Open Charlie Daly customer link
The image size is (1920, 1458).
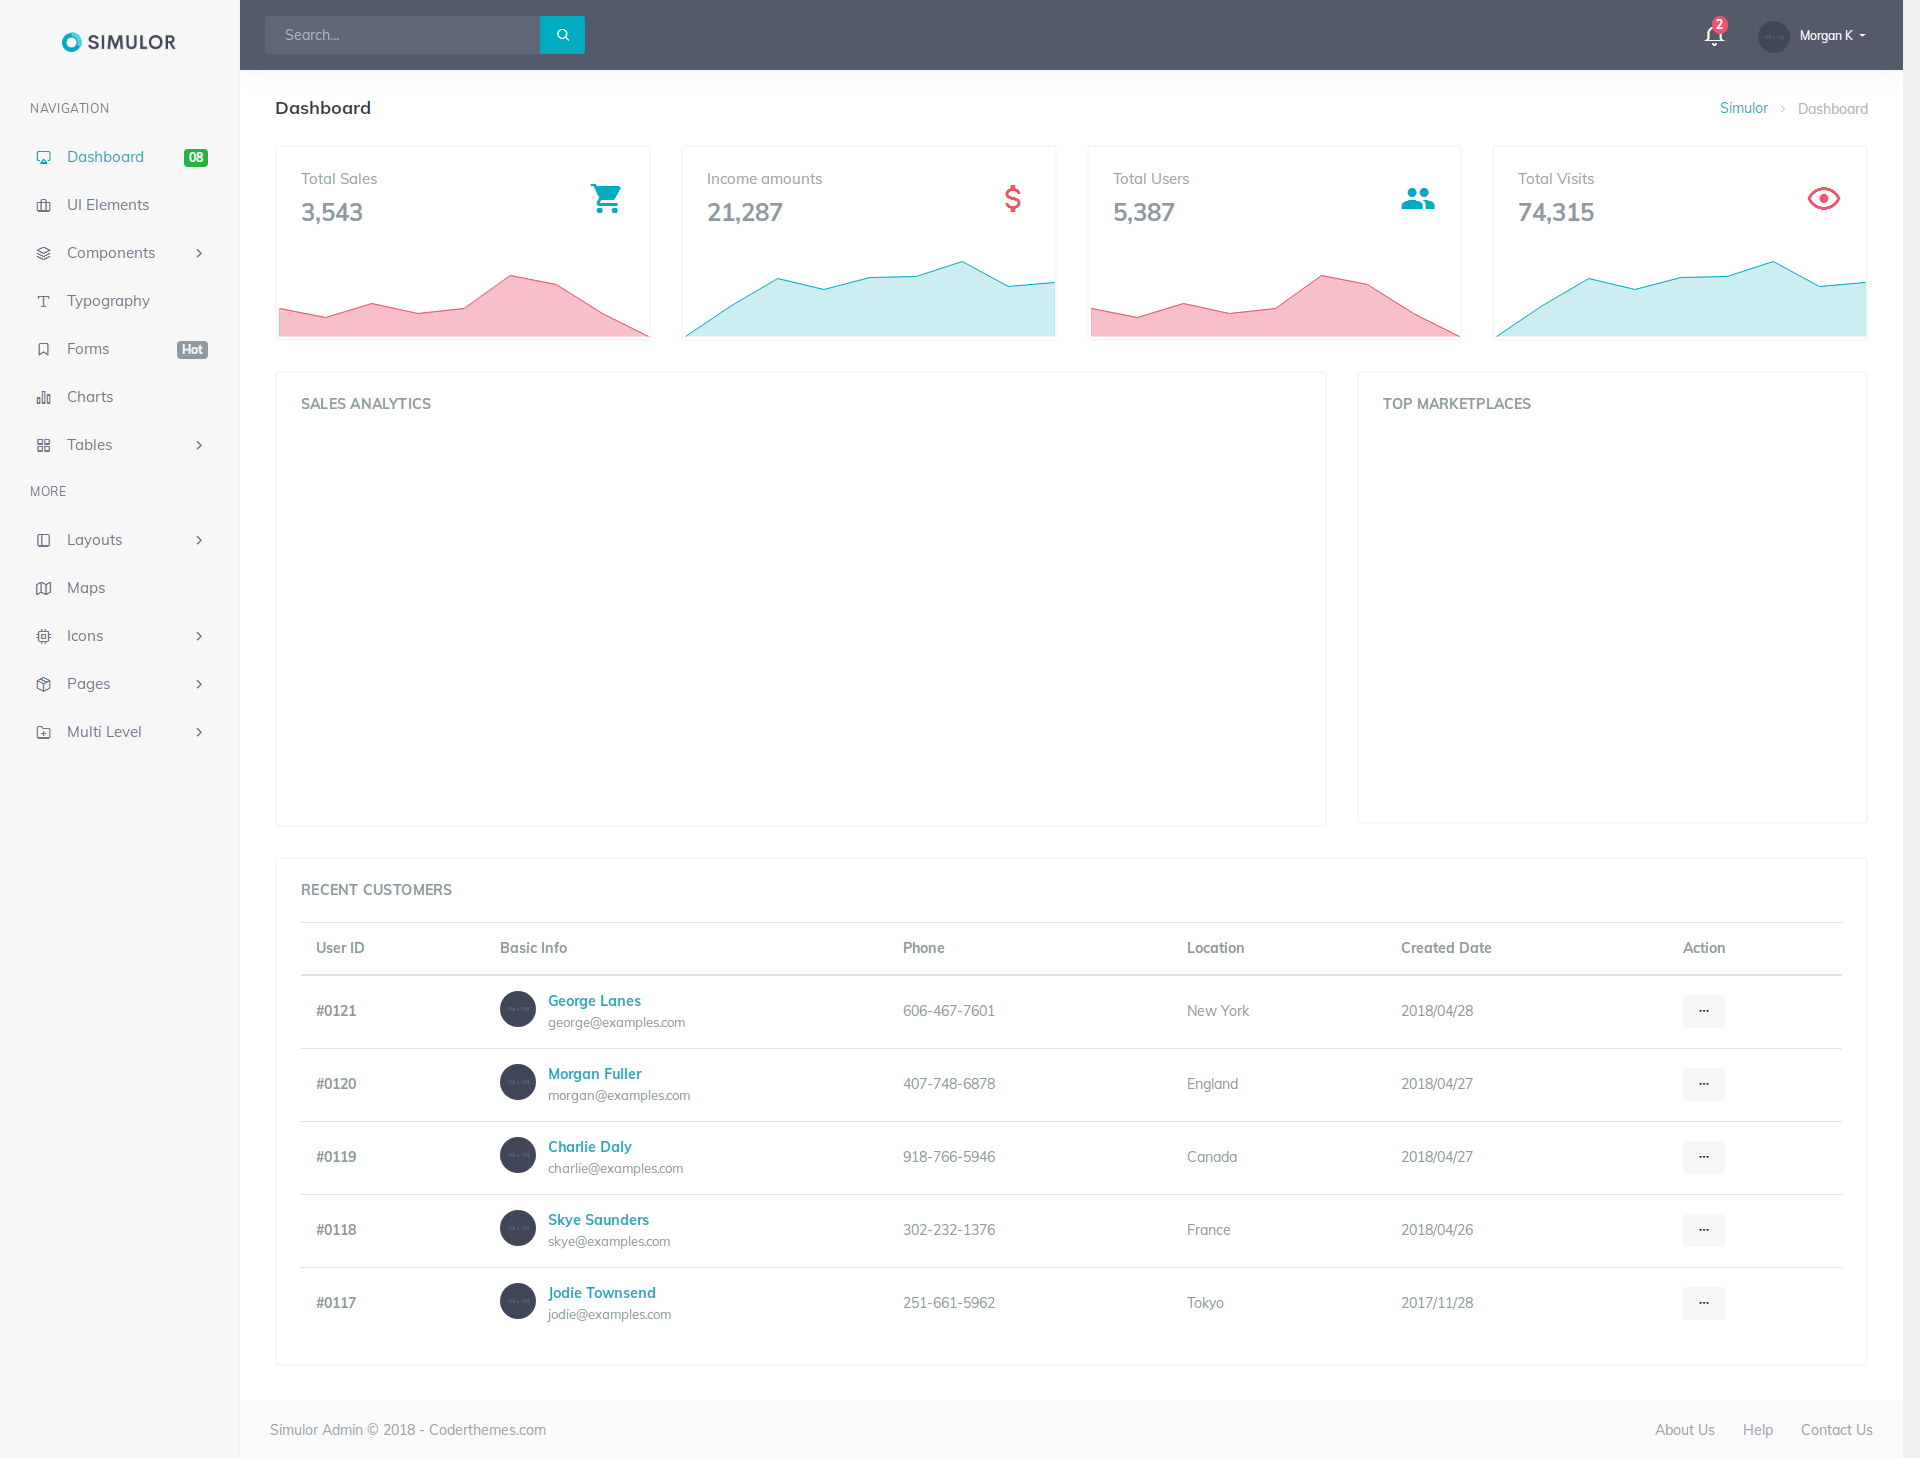[x=589, y=1147]
